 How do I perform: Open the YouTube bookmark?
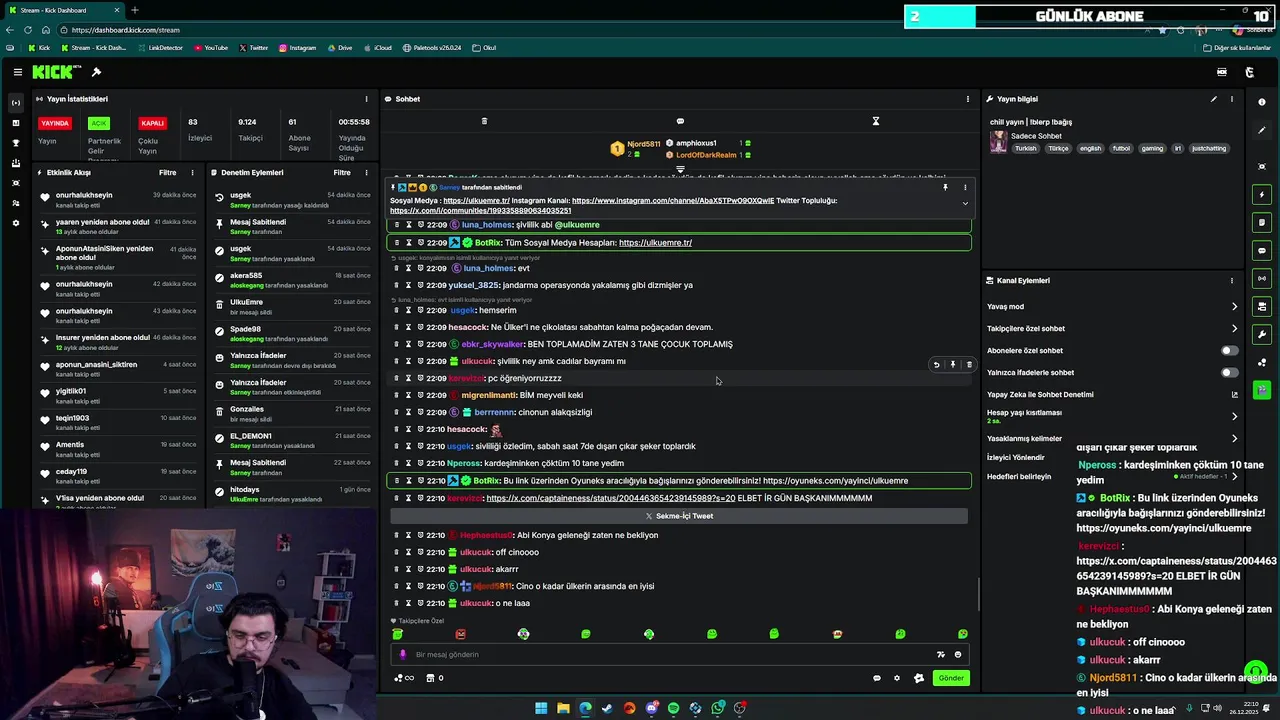[x=211, y=48]
